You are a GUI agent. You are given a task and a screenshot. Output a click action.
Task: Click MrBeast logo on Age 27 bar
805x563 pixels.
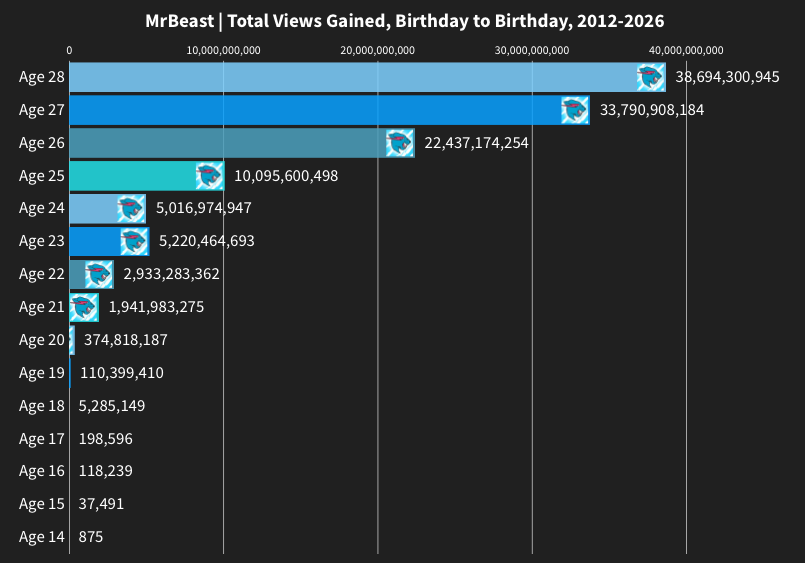(575, 110)
